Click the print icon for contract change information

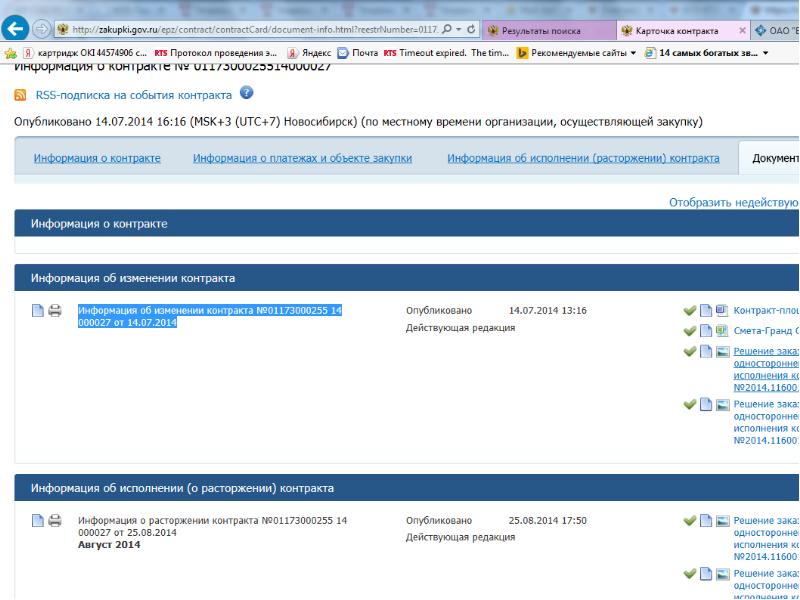[x=55, y=311]
